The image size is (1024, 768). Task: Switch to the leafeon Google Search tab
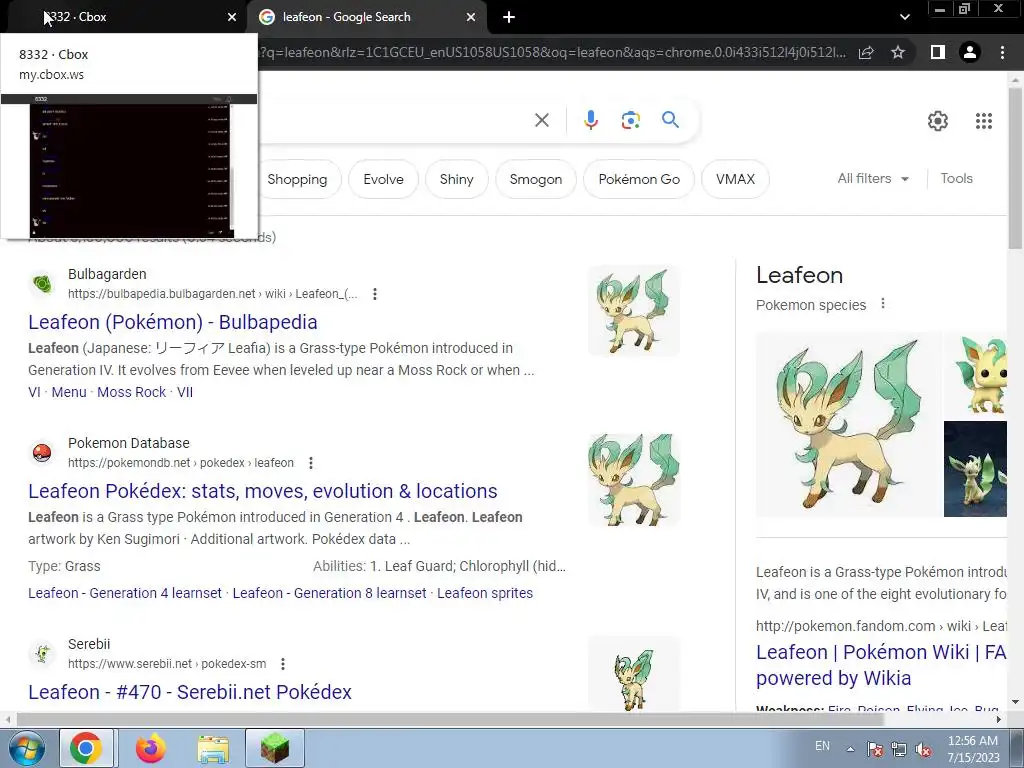point(366,17)
